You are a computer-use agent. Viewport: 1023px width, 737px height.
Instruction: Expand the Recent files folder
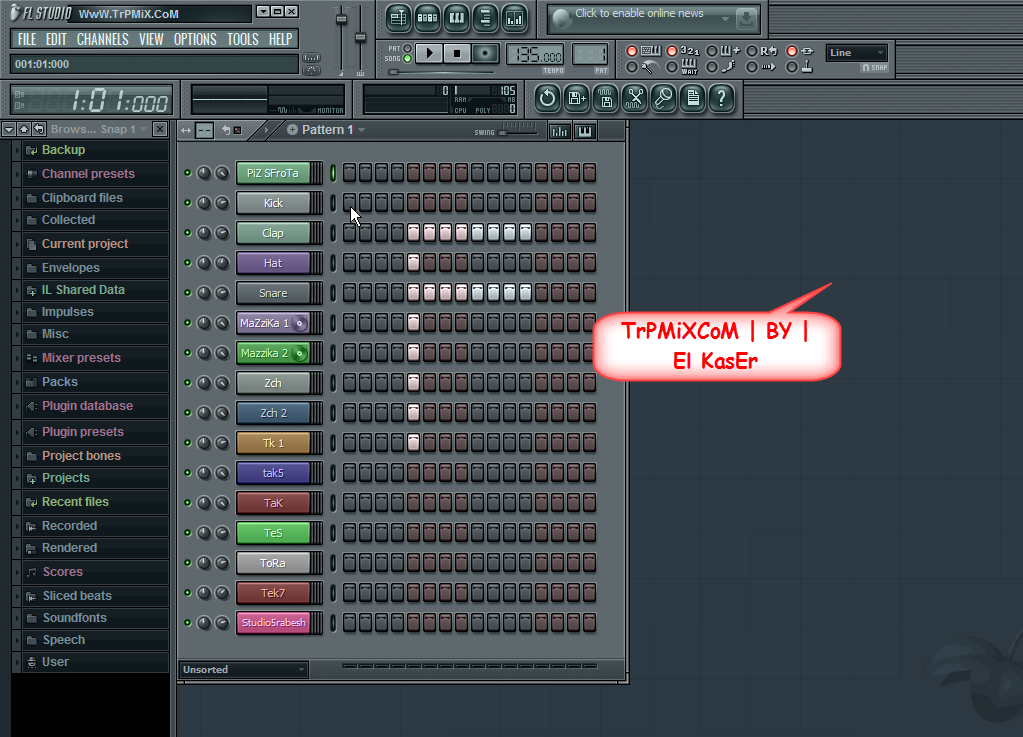(x=17, y=502)
